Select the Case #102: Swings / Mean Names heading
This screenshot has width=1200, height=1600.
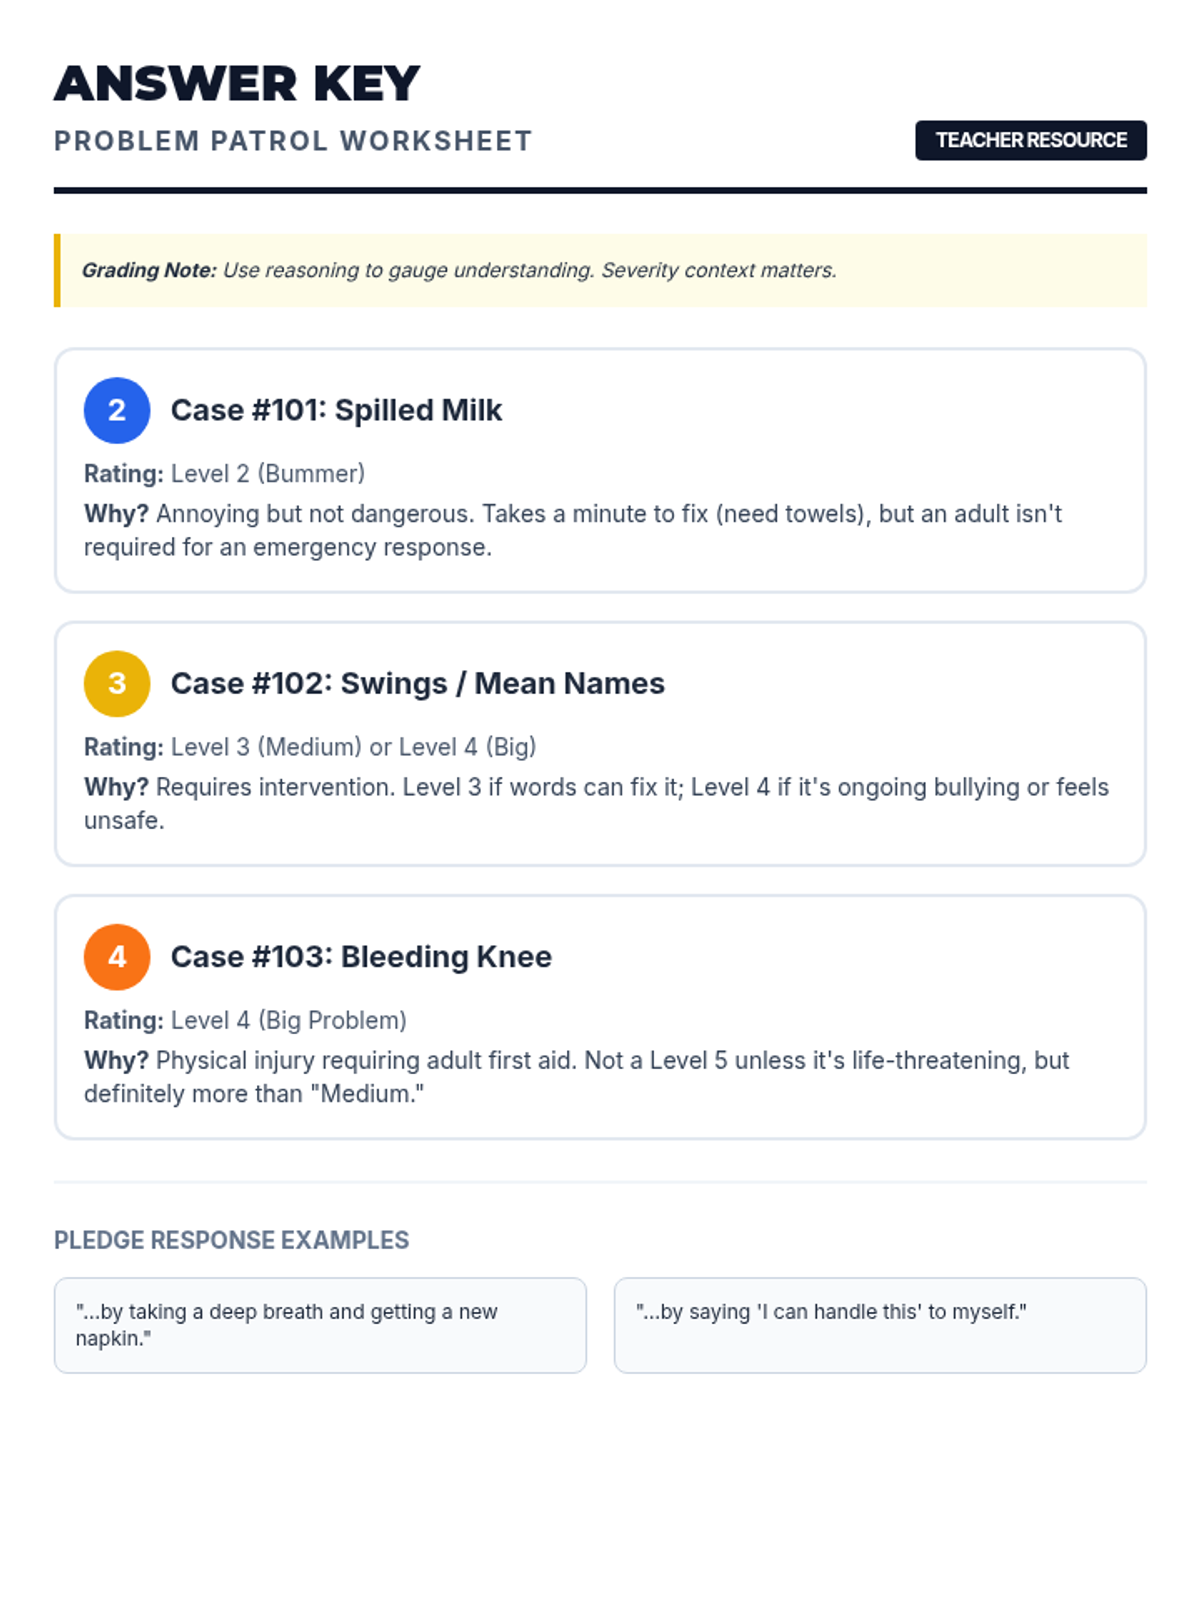coord(418,684)
